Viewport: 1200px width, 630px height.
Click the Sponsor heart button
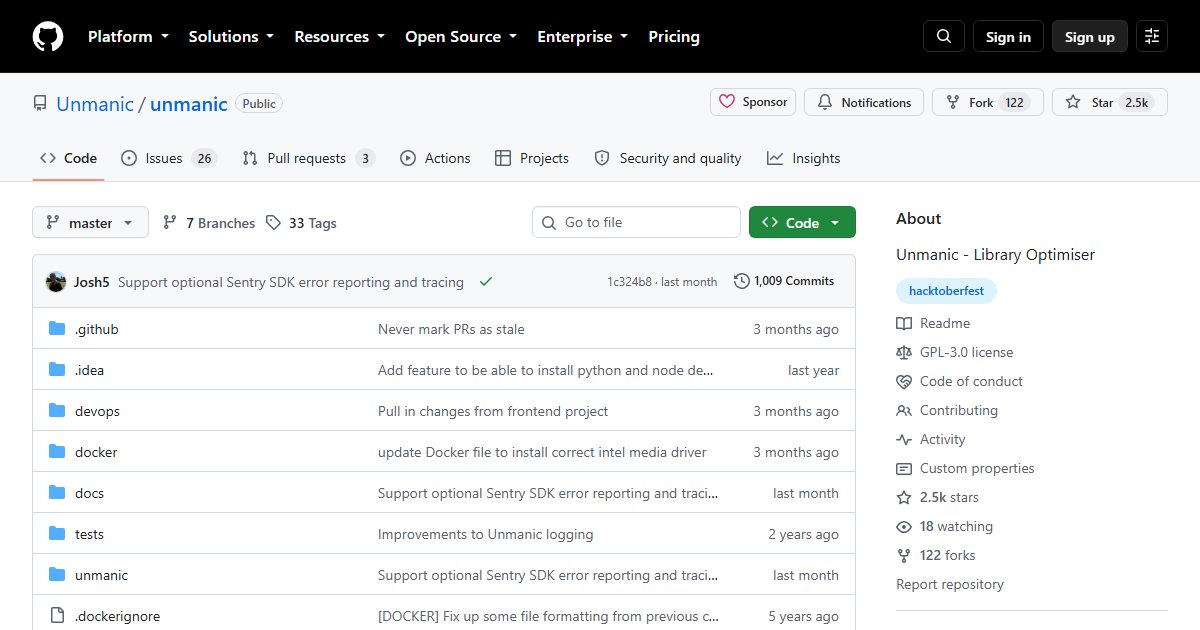point(753,102)
